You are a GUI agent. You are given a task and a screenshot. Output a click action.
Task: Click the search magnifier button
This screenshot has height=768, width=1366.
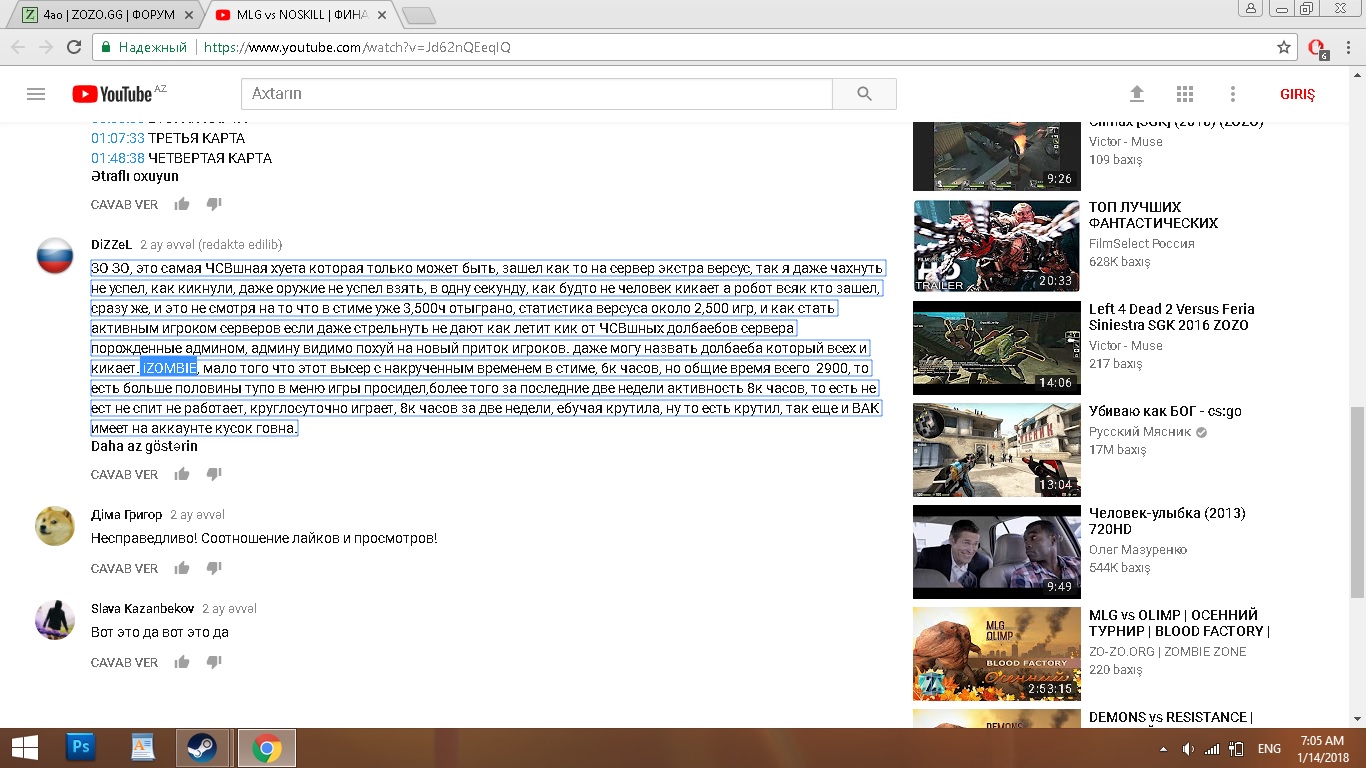tap(864, 94)
